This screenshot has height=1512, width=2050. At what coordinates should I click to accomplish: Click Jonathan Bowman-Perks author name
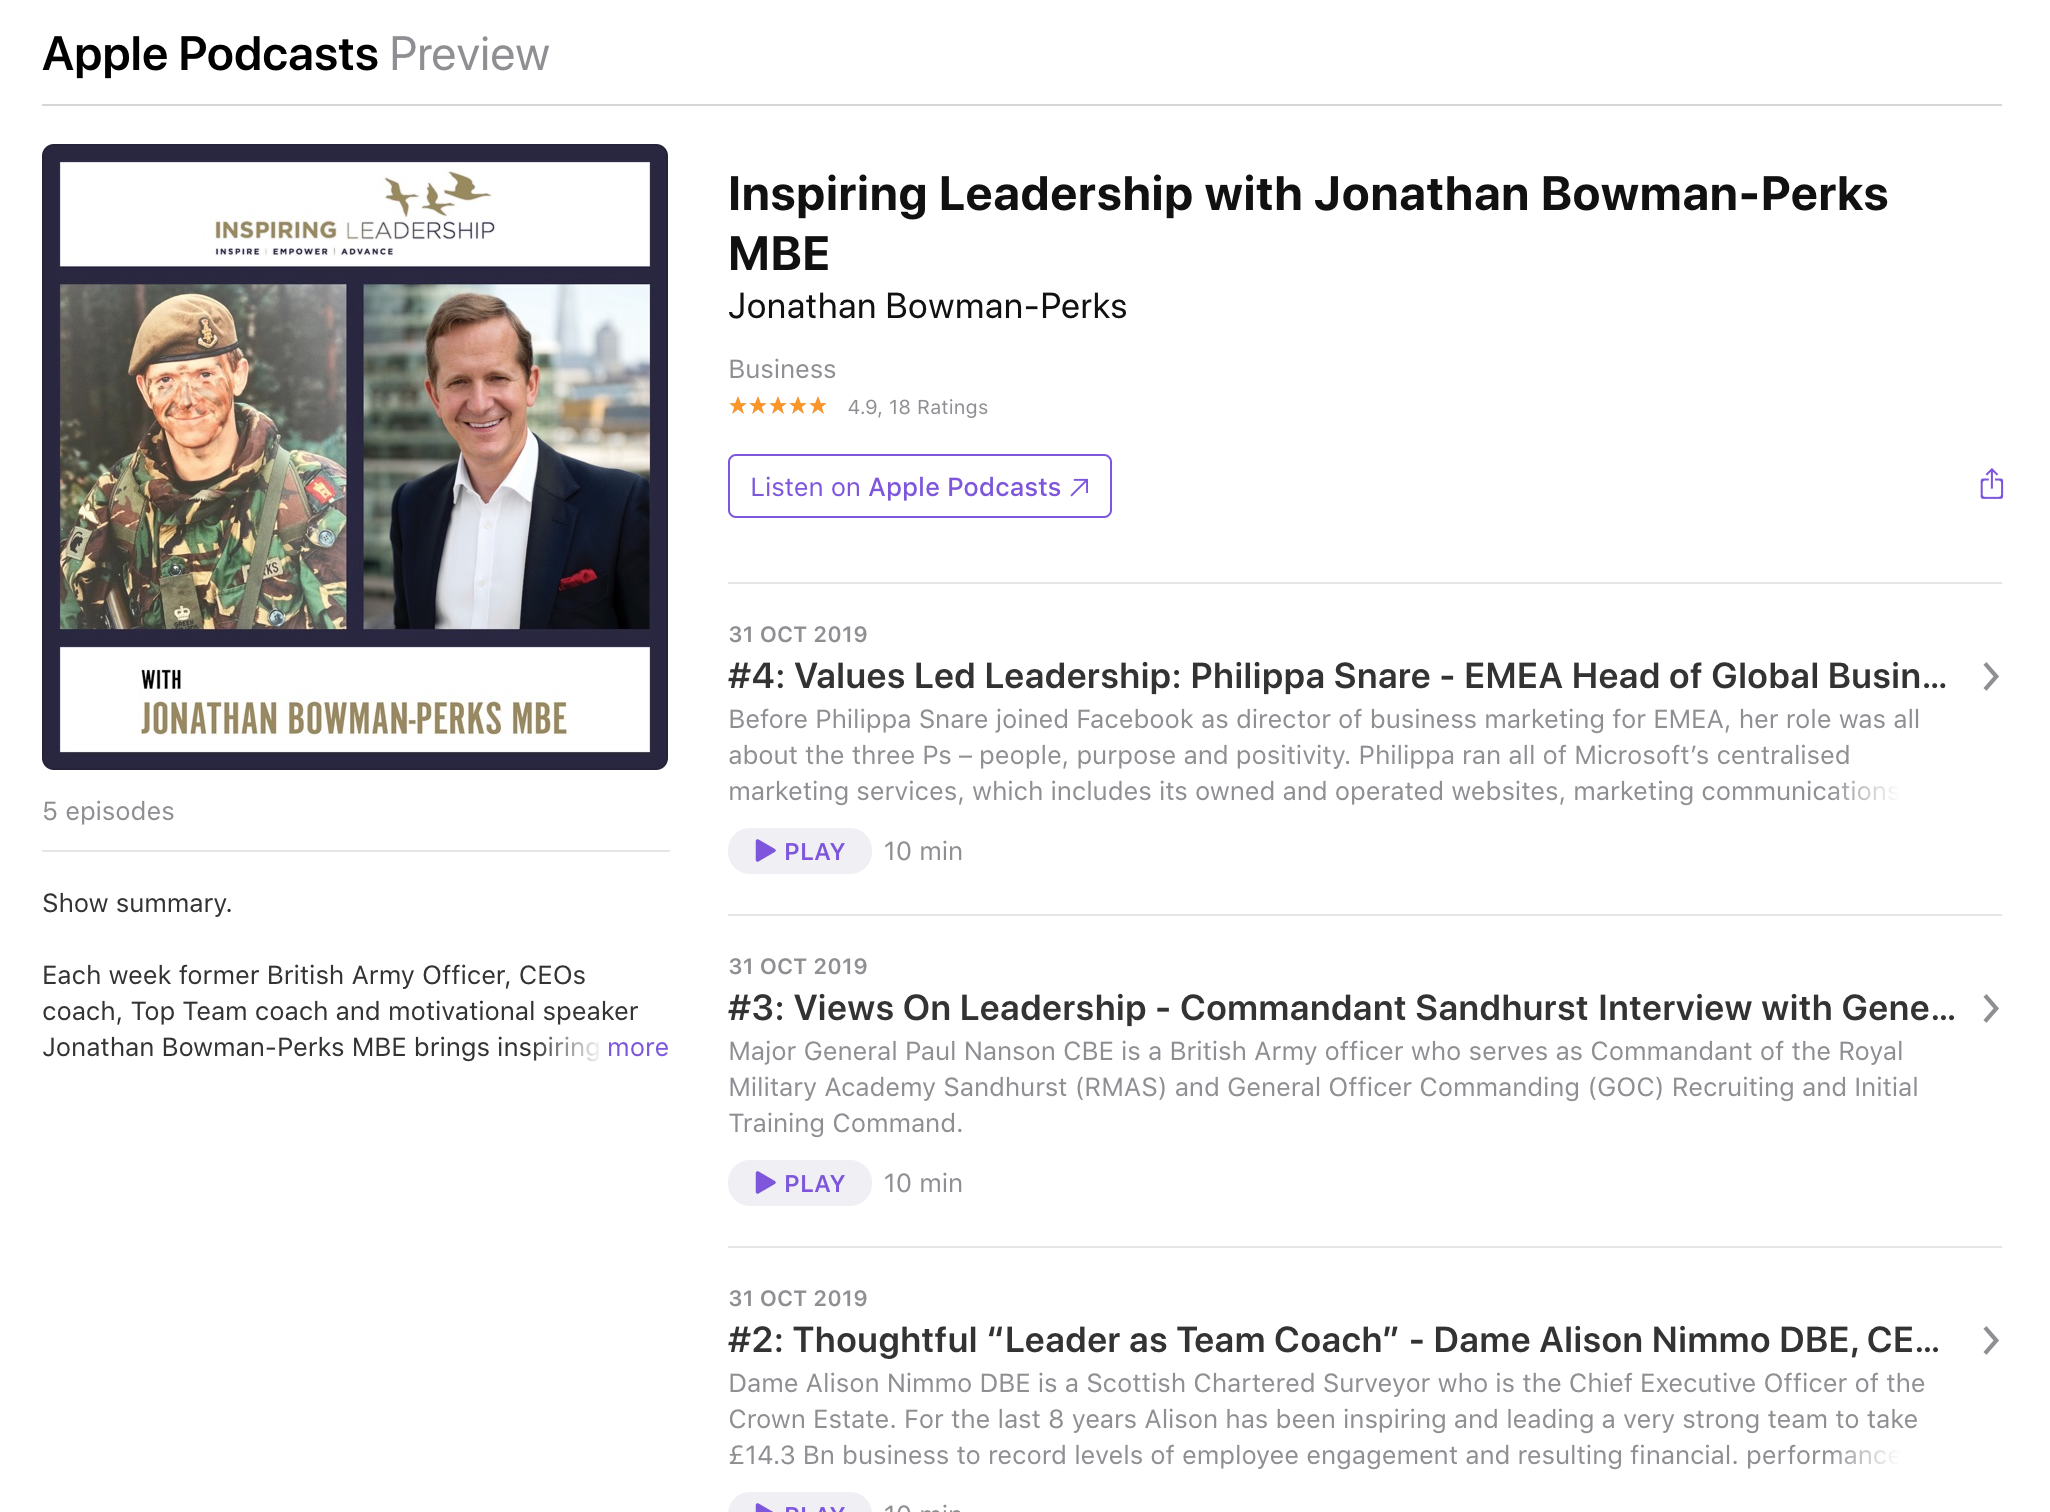(927, 306)
